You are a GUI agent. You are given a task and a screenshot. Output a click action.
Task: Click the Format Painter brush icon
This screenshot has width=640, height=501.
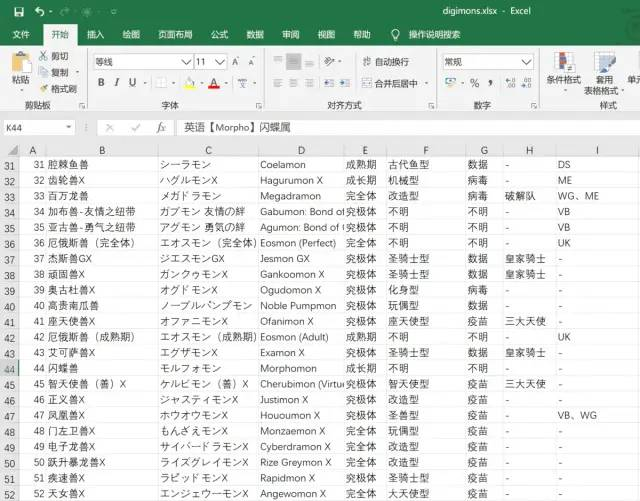[43, 89]
